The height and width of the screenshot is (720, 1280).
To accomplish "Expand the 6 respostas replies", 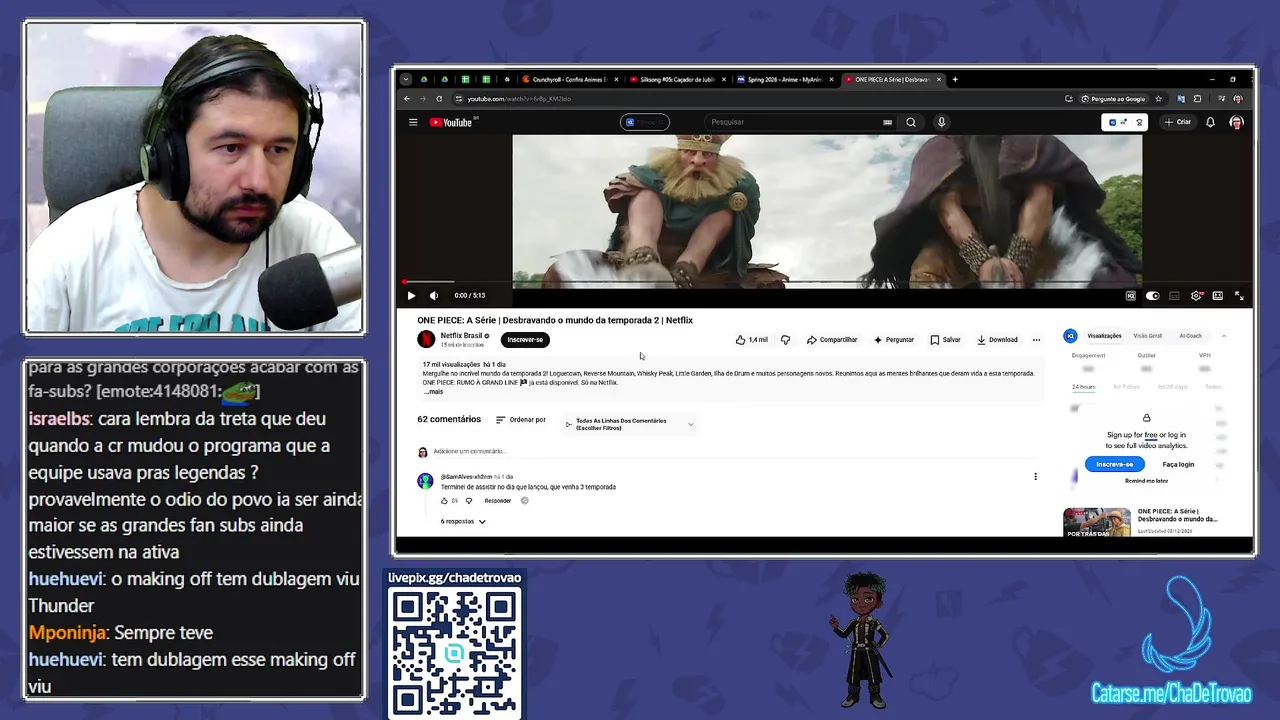I will 463,522.
